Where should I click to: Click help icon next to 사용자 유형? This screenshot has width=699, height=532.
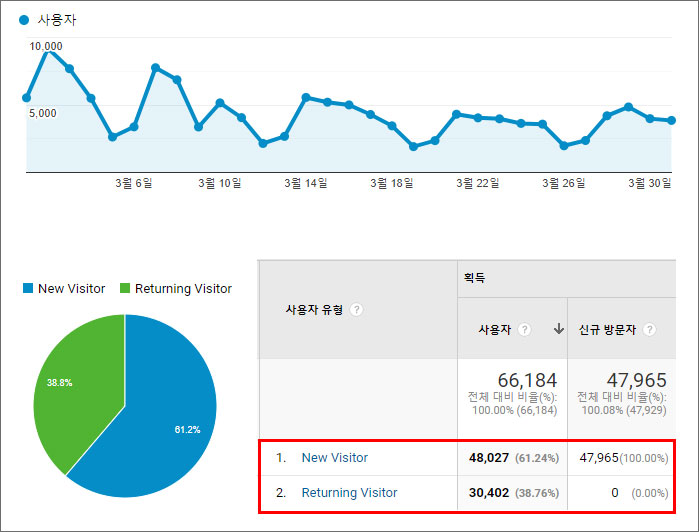(x=357, y=310)
